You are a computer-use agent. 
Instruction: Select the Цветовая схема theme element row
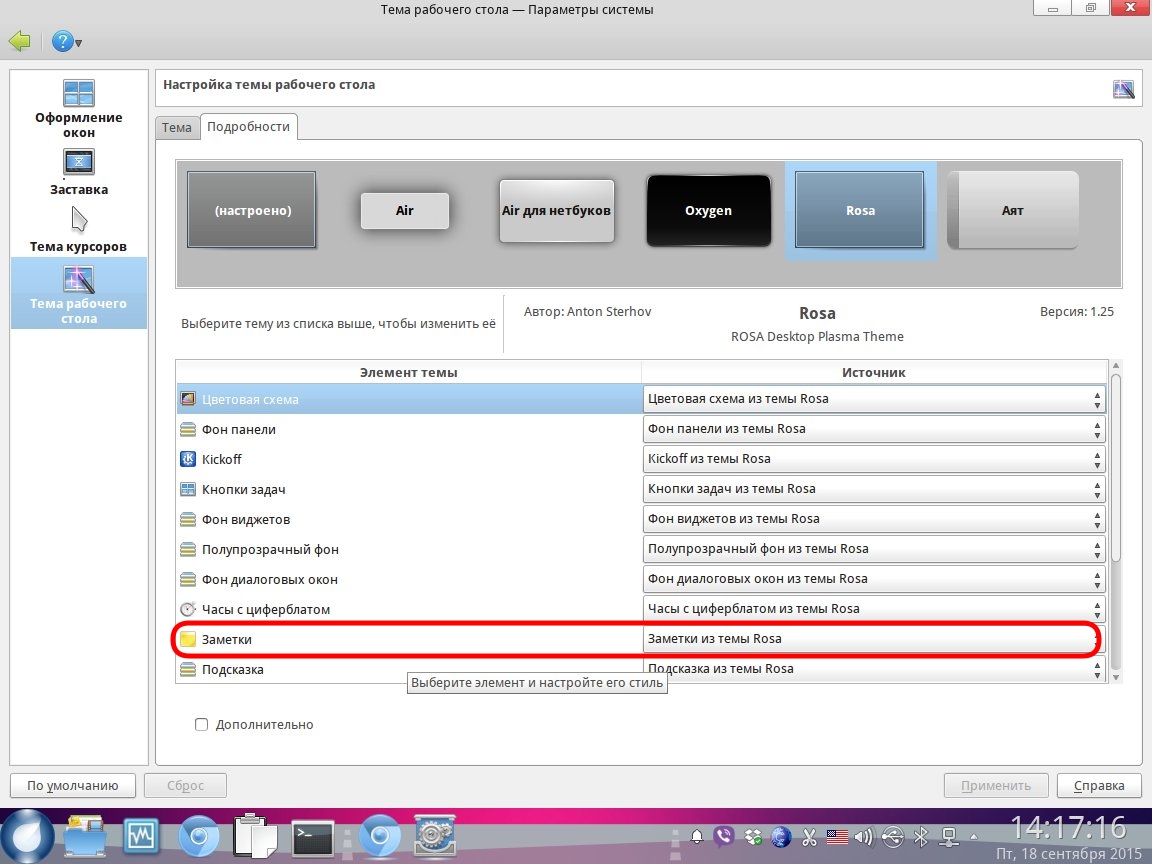tap(408, 399)
